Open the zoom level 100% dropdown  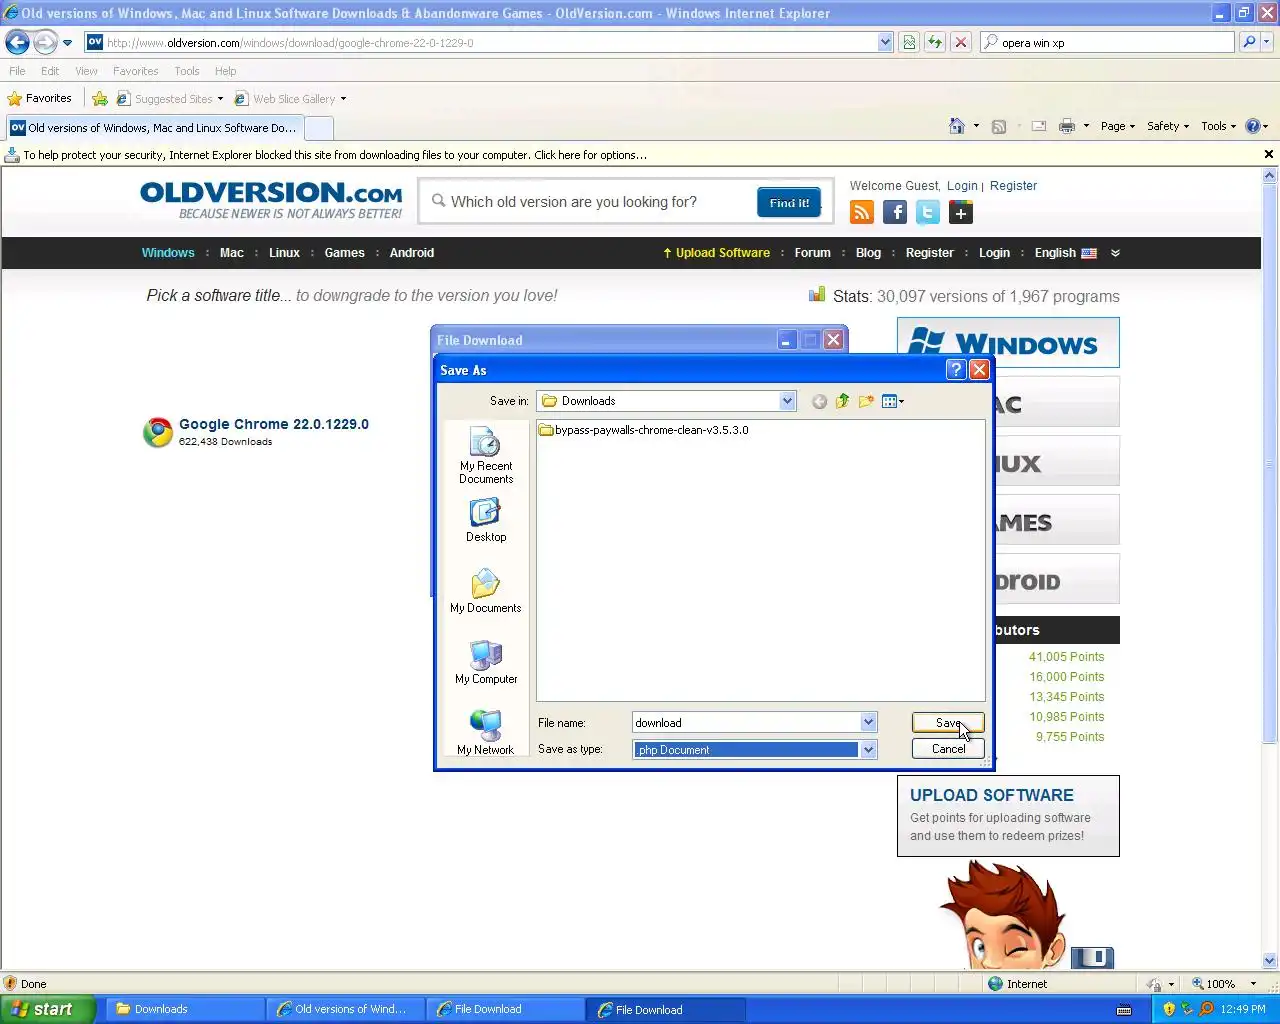[1253, 984]
